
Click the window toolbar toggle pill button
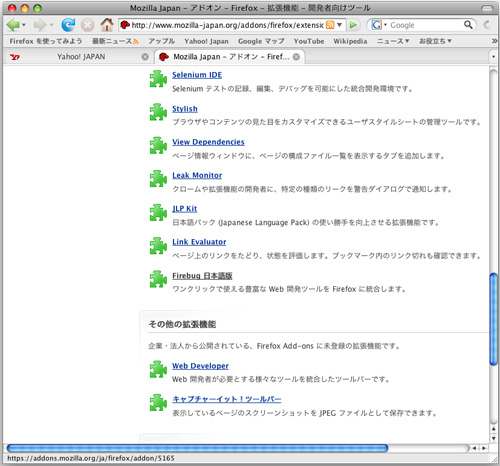(x=487, y=8)
